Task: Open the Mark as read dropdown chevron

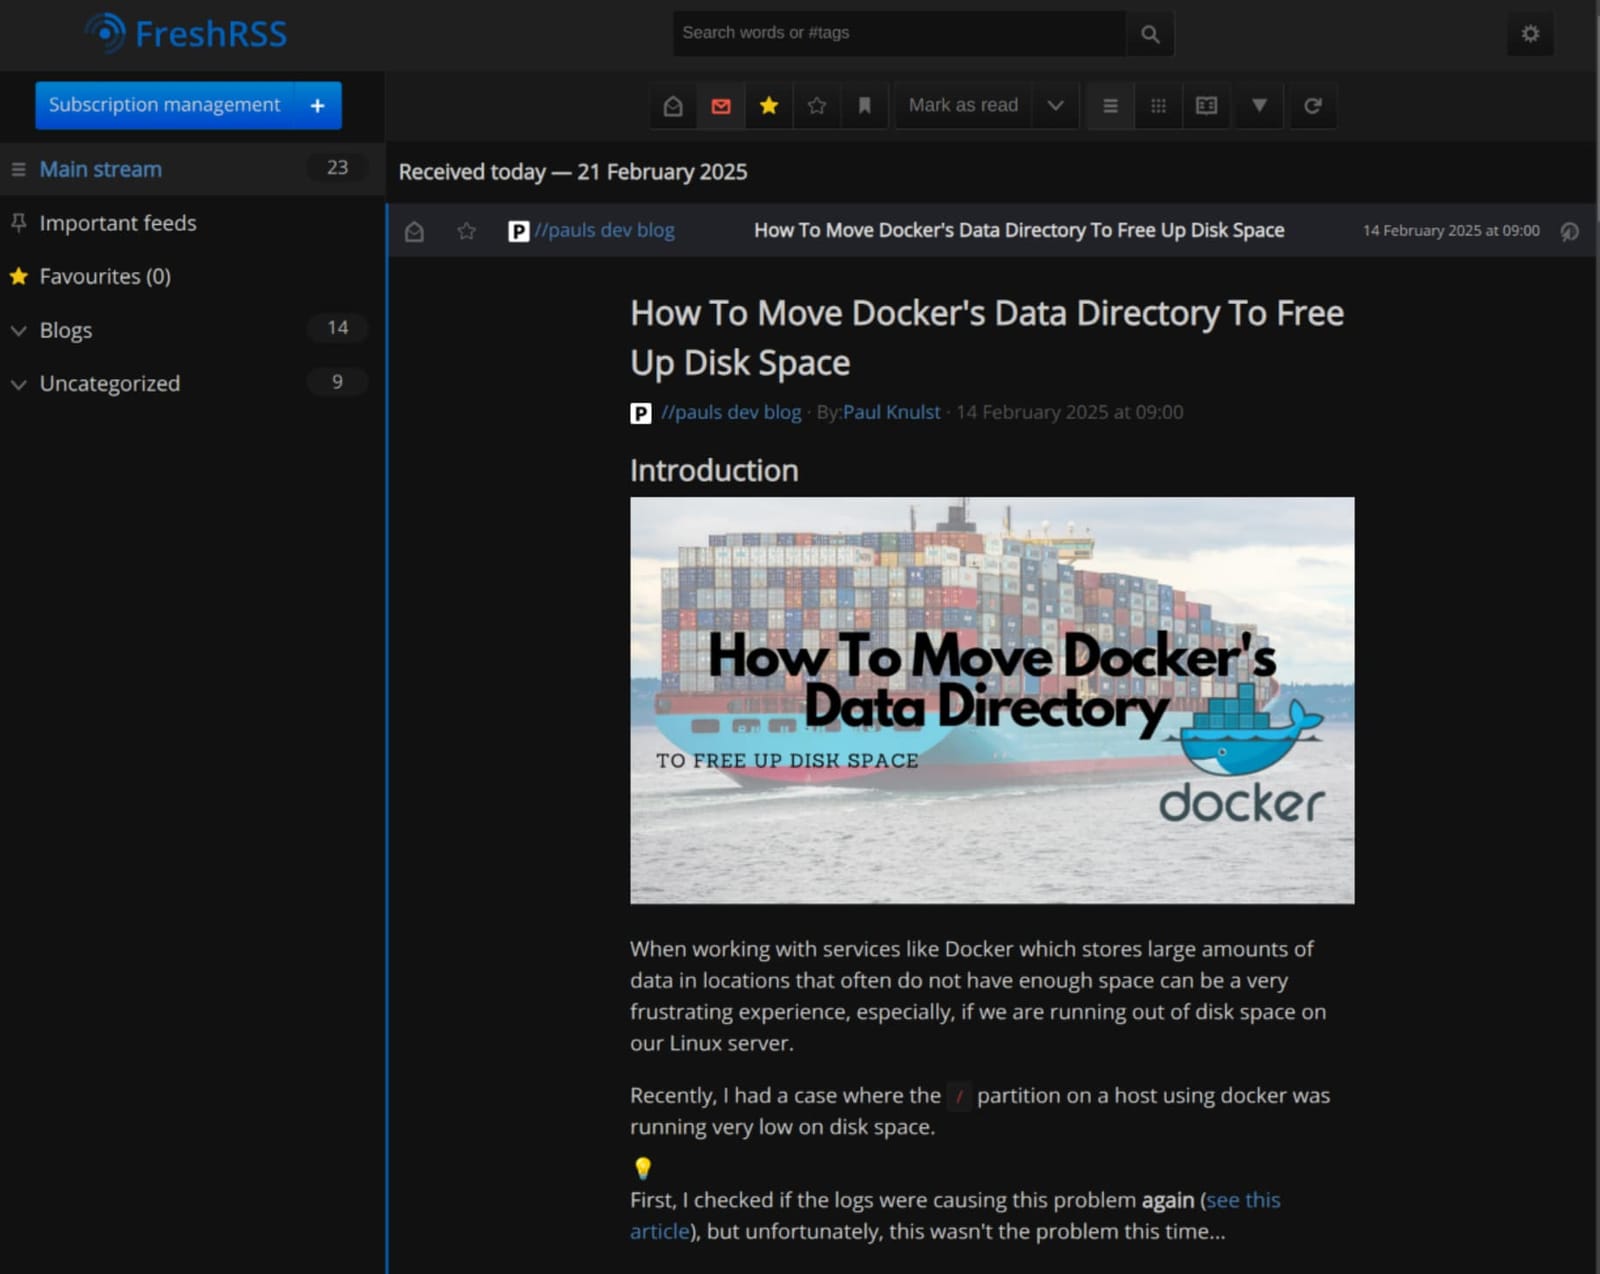Action: [1055, 105]
